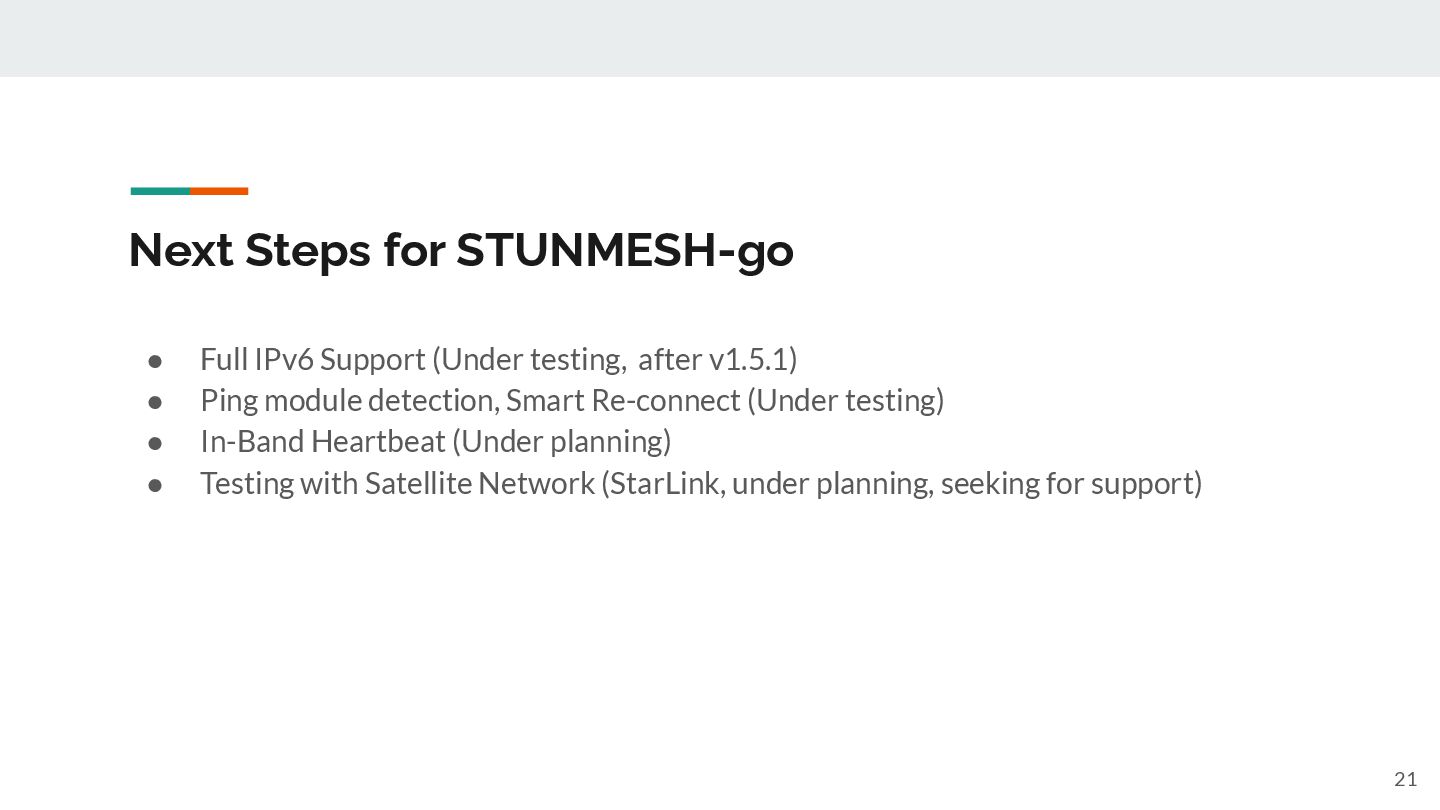
Task: Select the teal accent bar above the title
Action: click(160, 191)
